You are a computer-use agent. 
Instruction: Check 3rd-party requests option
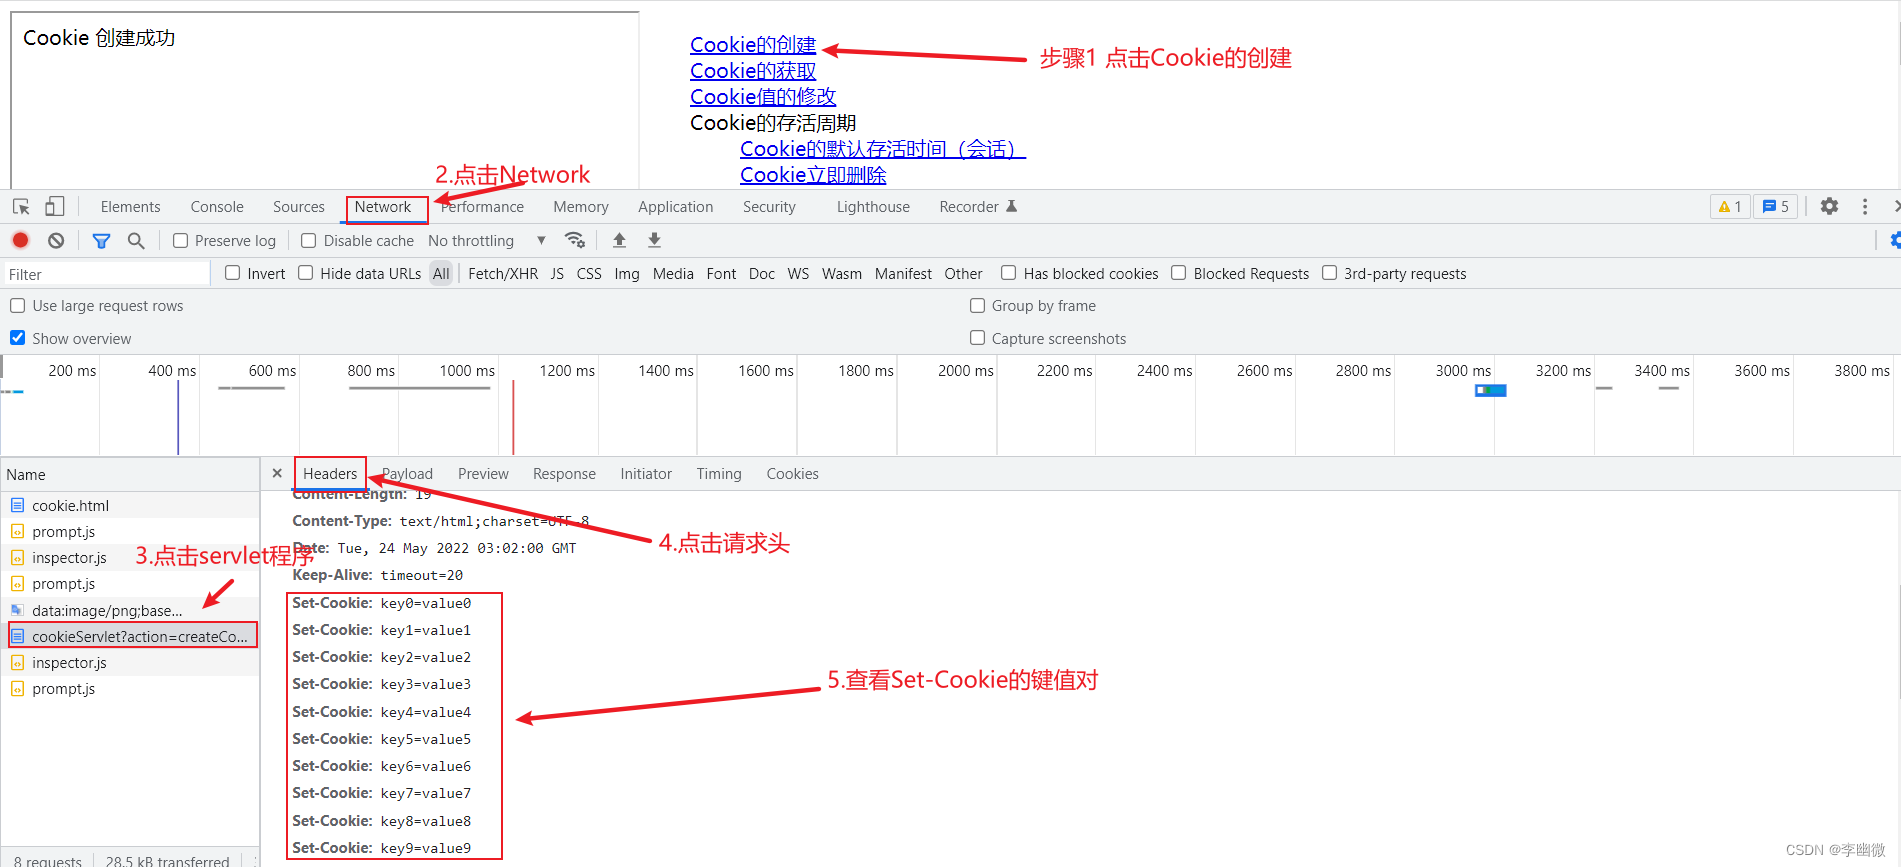coord(1329,273)
